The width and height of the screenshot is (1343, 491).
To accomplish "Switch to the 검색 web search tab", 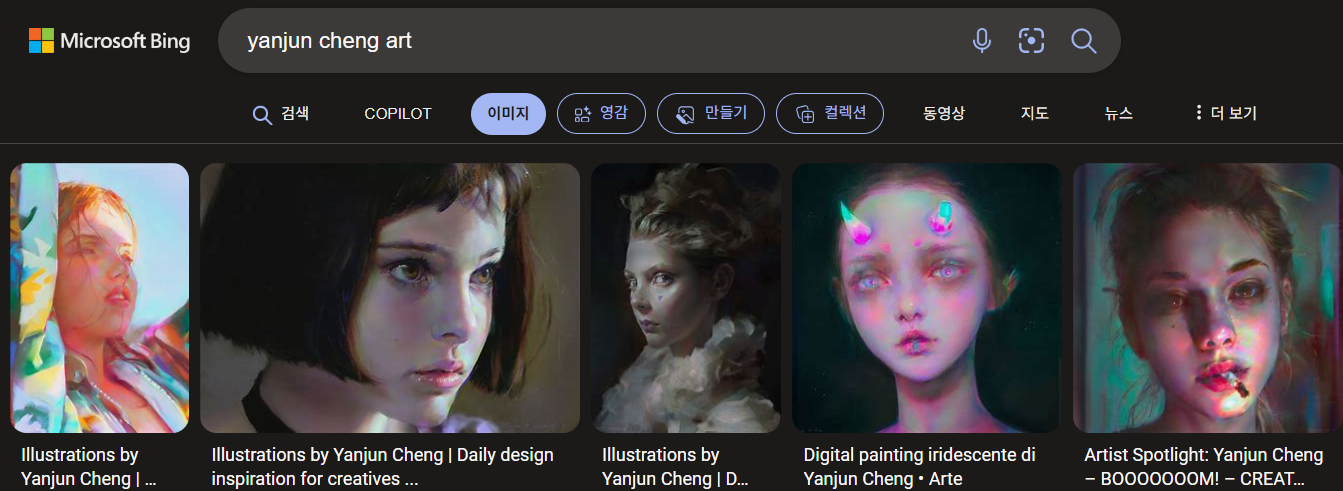I will 281,114.
